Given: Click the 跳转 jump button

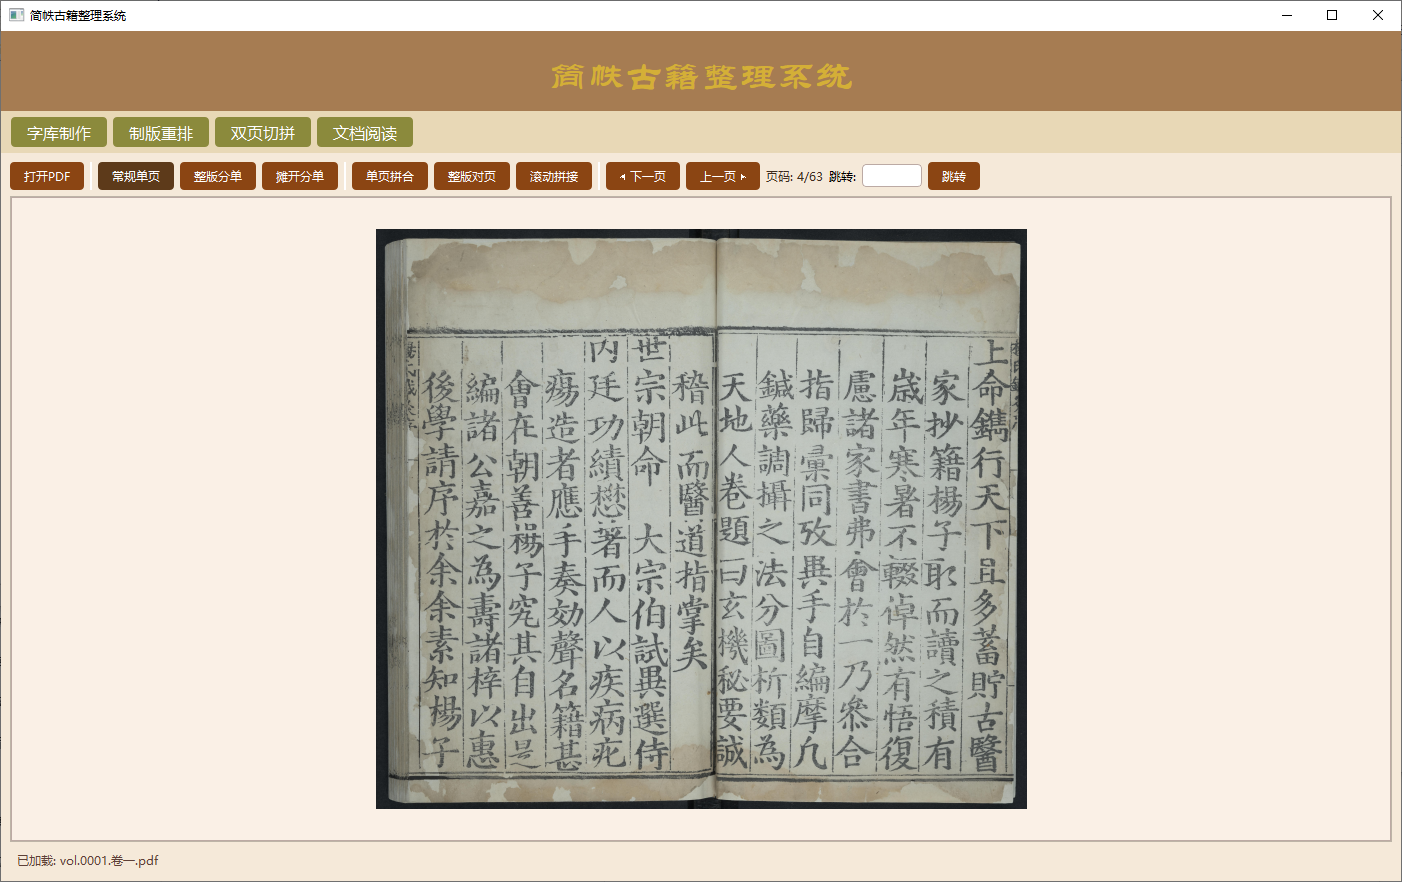Looking at the screenshot, I should tap(954, 176).
